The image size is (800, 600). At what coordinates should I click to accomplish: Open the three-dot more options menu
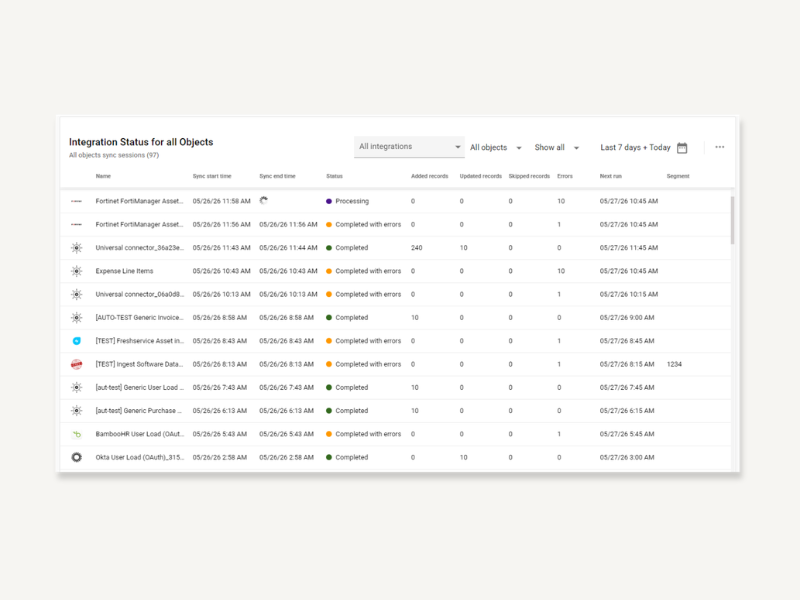tap(719, 147)
